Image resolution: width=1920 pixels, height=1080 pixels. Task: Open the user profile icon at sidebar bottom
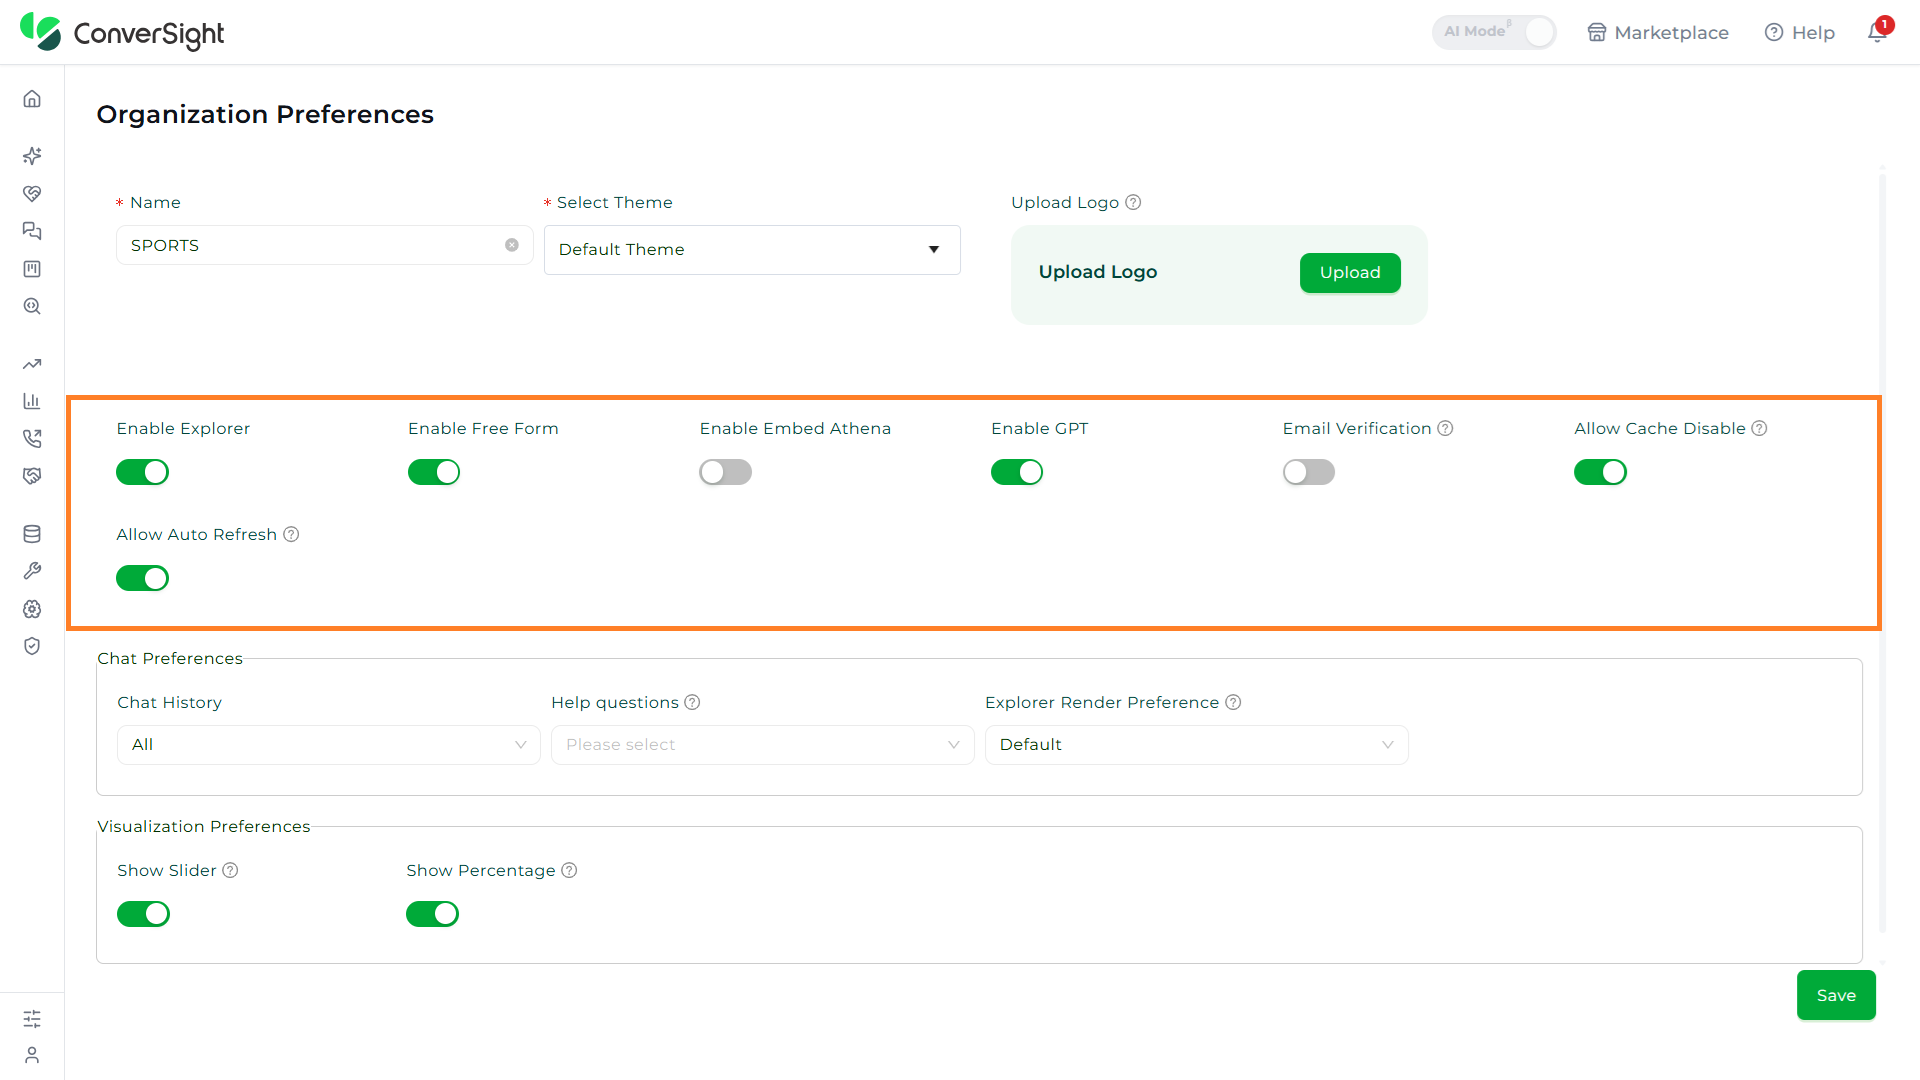pos(32,1055)
